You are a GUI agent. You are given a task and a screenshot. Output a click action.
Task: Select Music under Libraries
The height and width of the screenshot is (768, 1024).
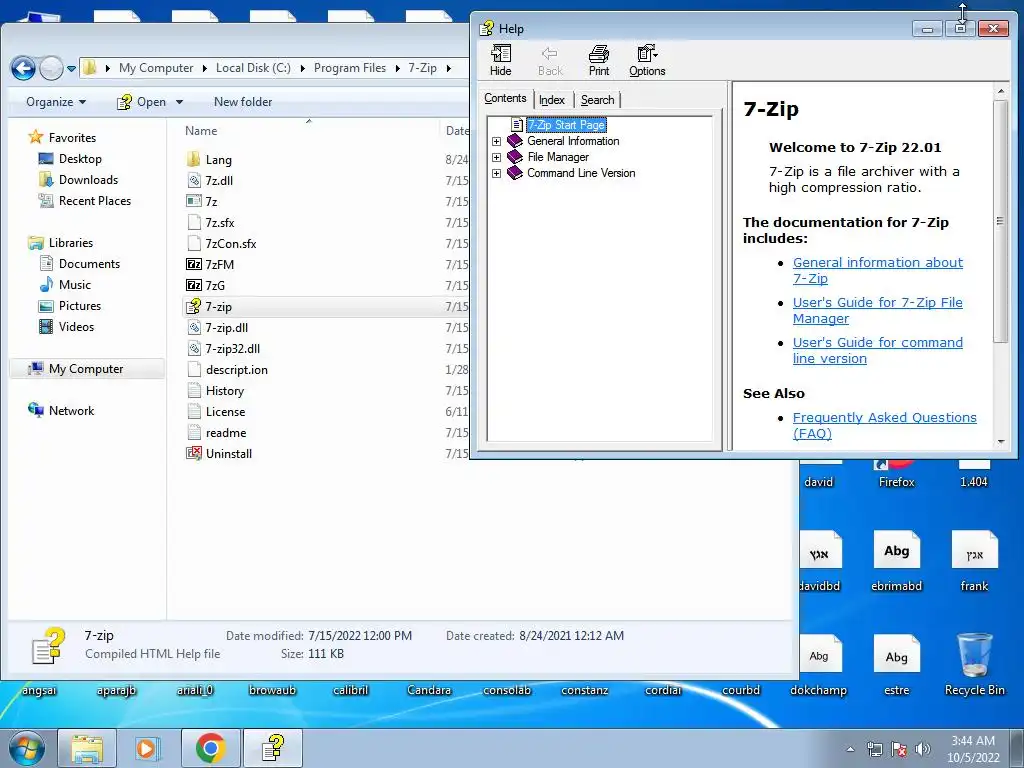74,285
